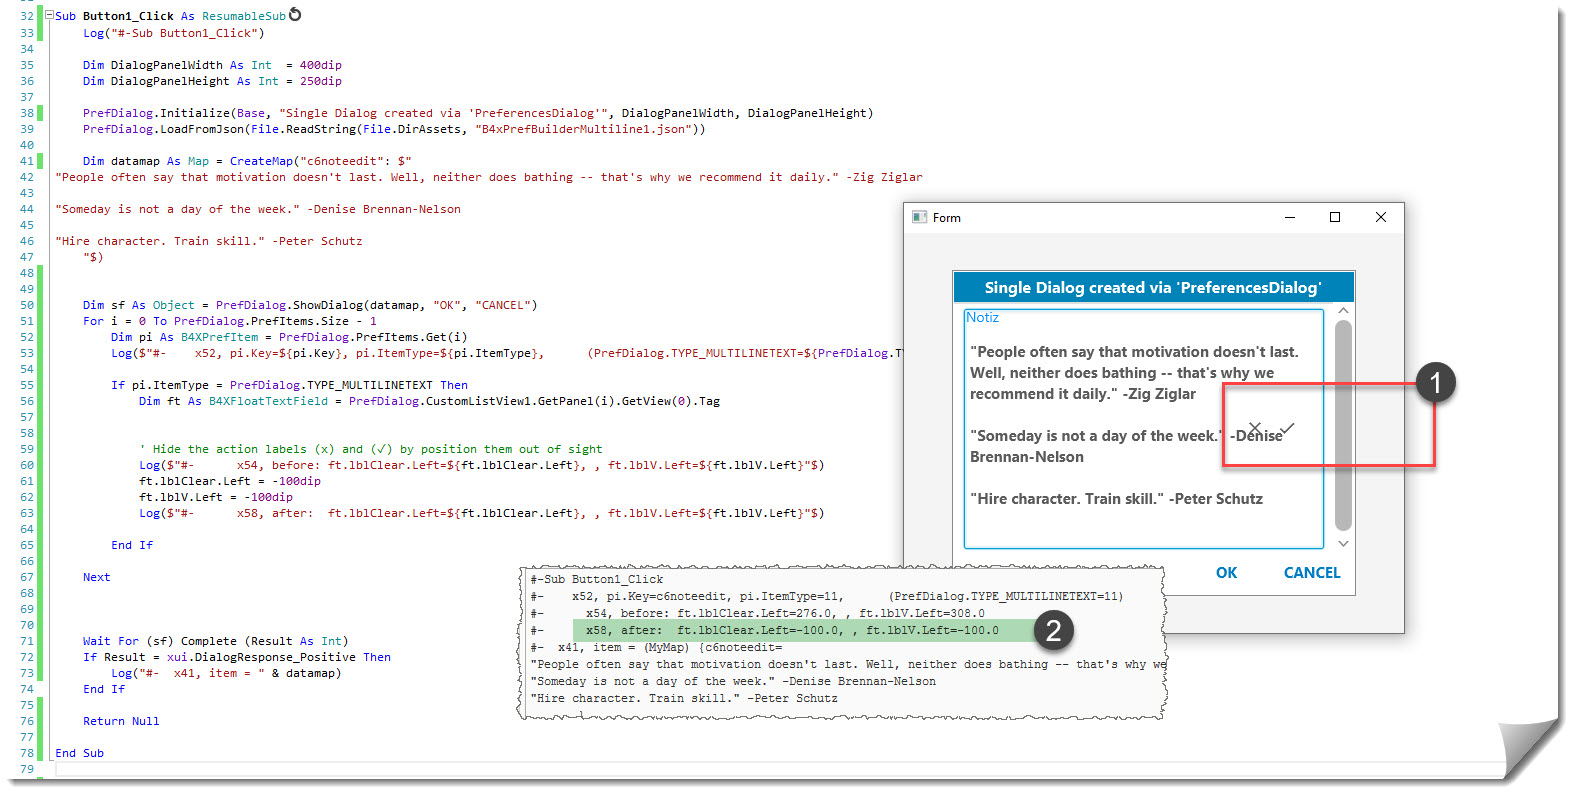This screenshot has height=794, width=1573.
Task: Click the checkmark label in text field
Action: [1287, 428]
